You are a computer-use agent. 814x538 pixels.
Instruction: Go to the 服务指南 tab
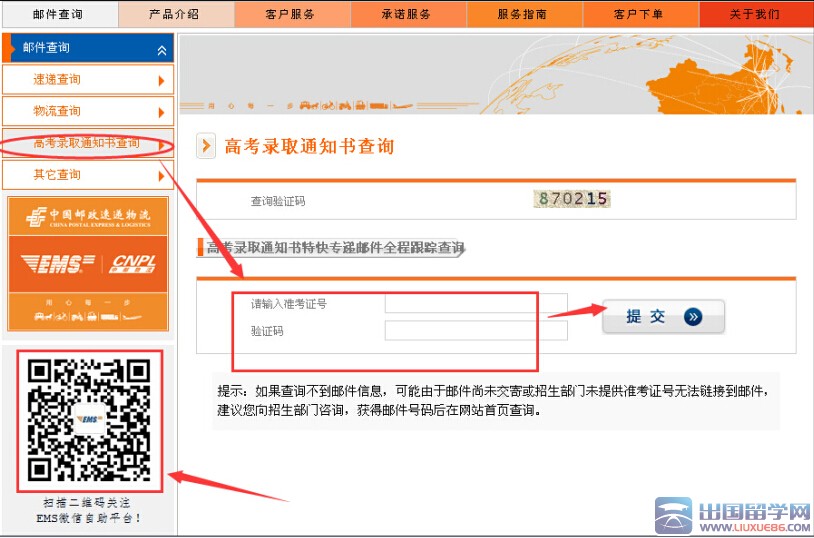[522, 14]
